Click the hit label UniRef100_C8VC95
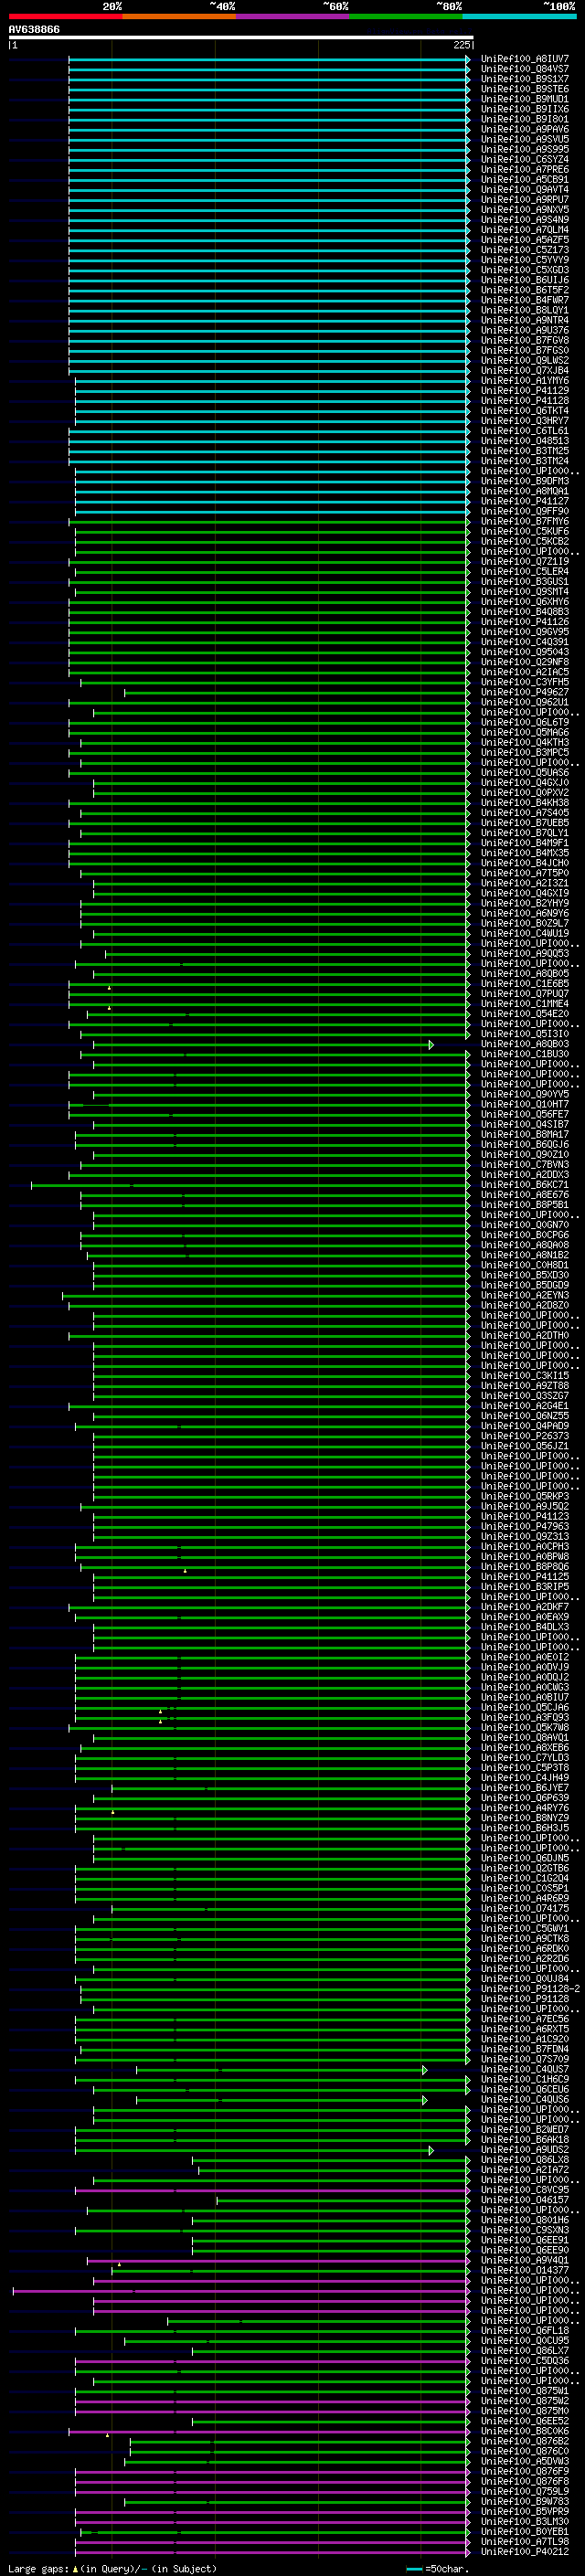 tap(524, 2190)
